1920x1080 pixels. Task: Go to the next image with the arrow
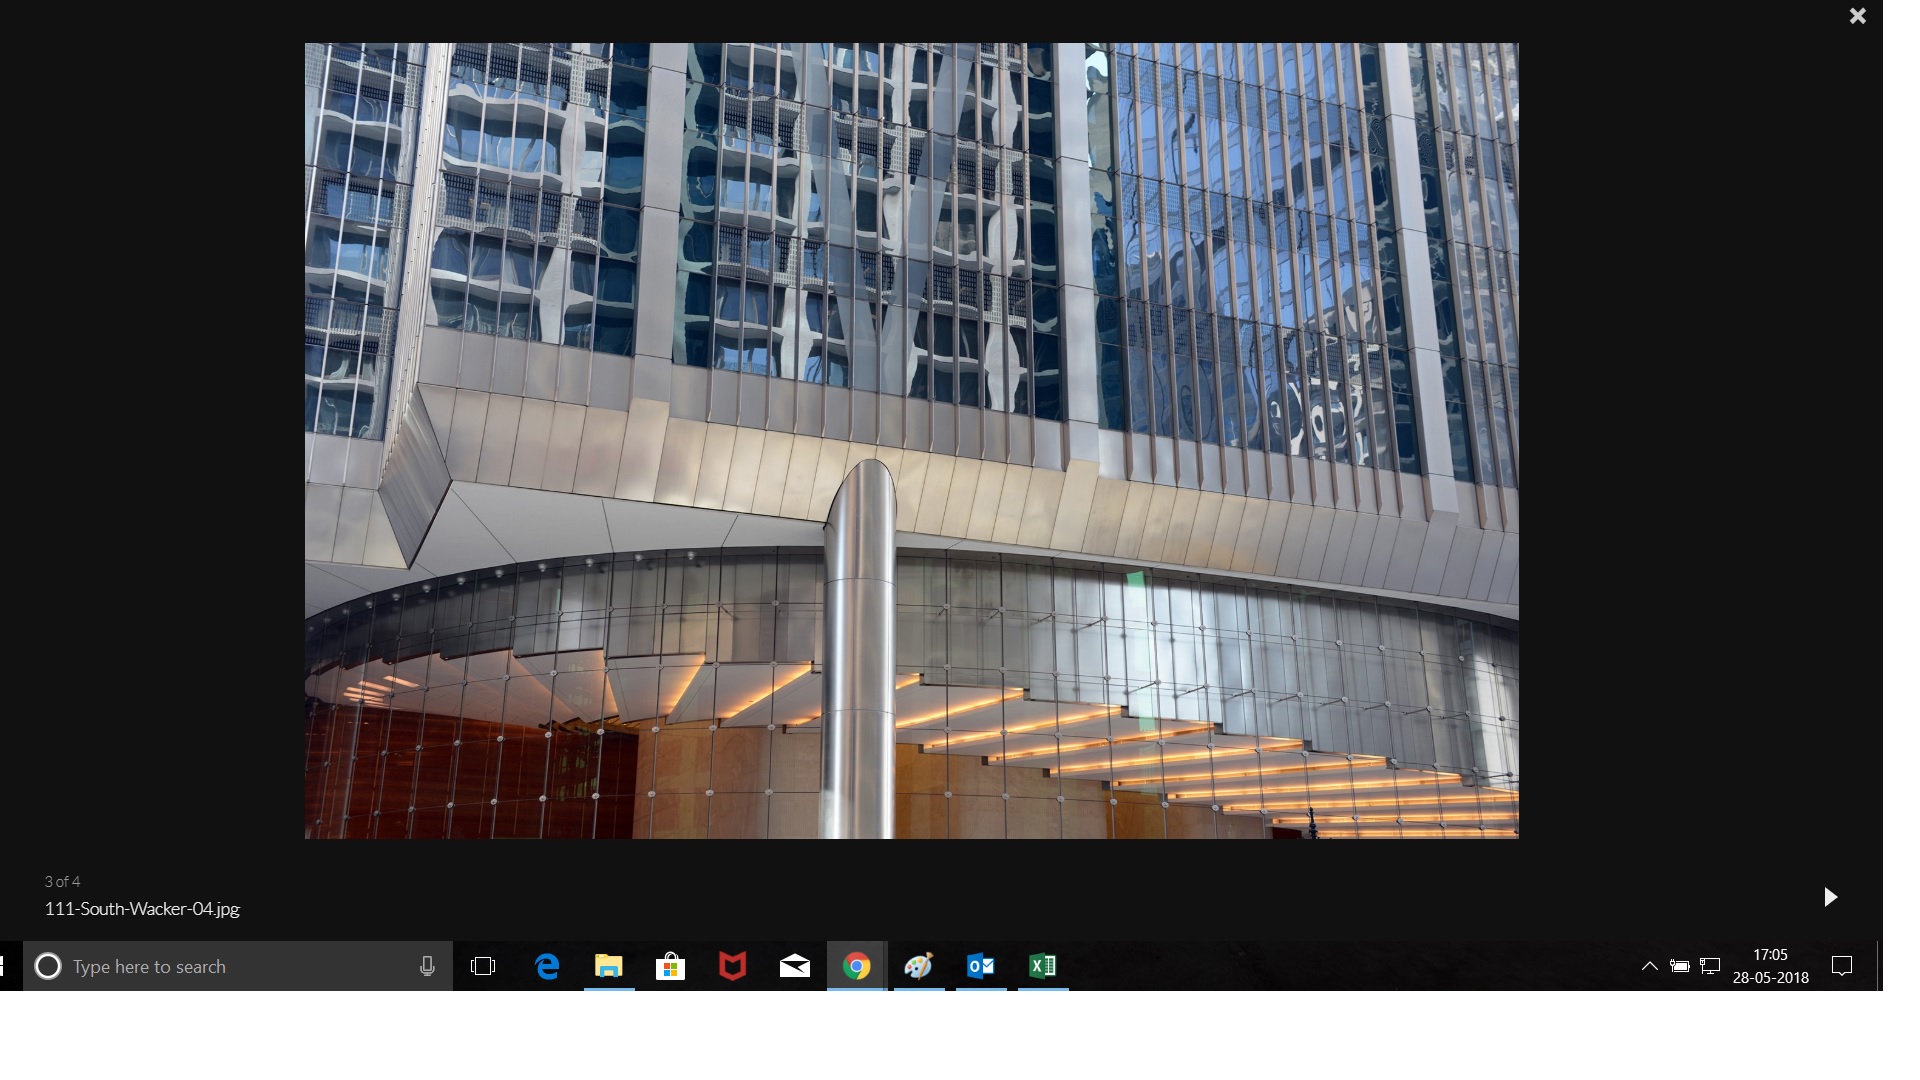[1830, 897]
